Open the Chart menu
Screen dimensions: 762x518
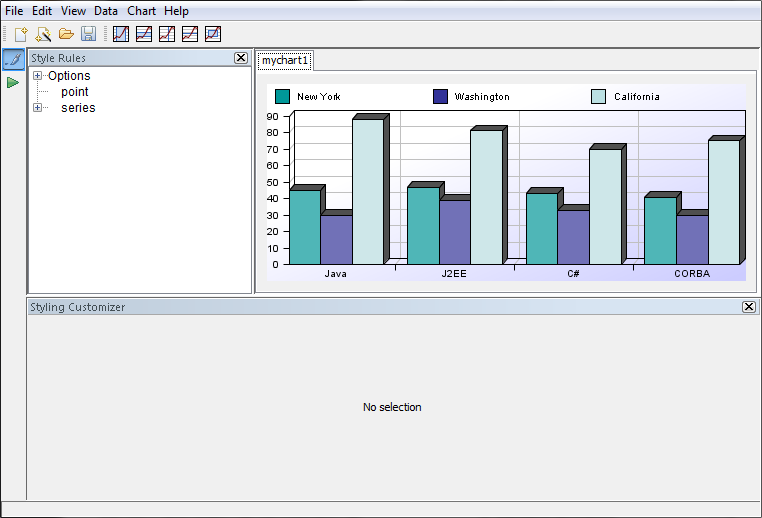point(141,11)
